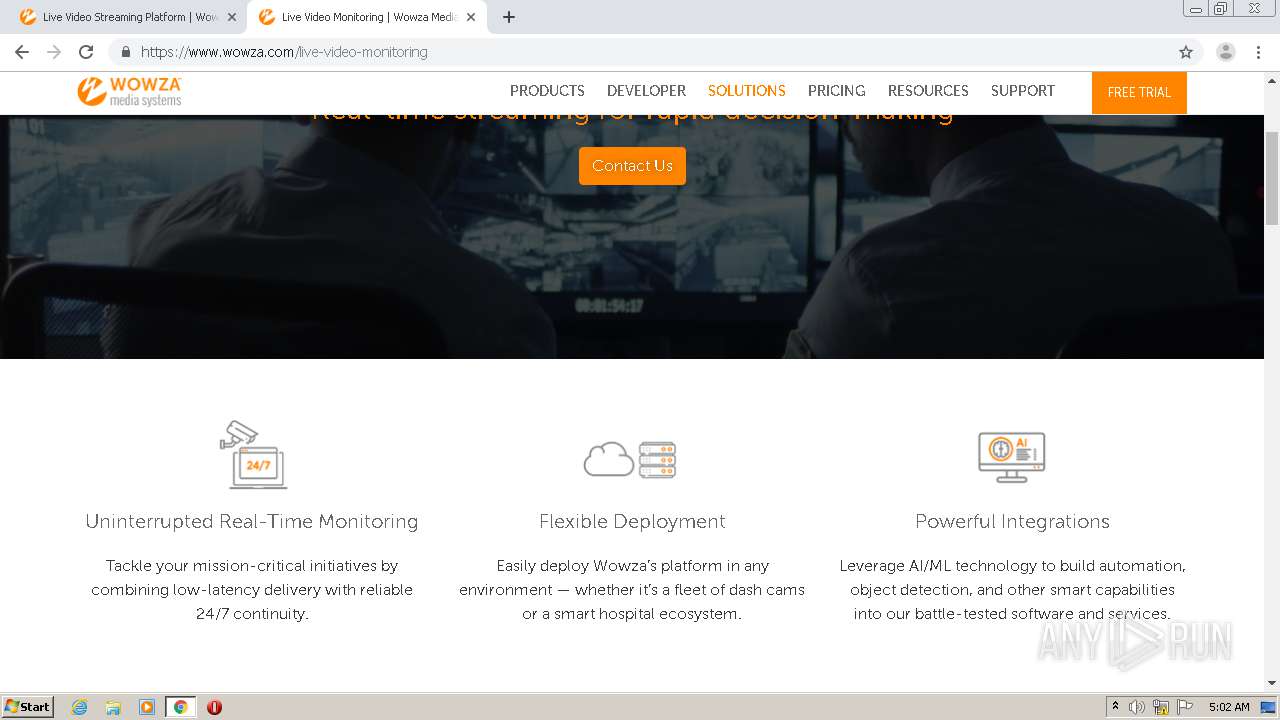
Task: Open a new browser tab
Action: coord(508,17)
